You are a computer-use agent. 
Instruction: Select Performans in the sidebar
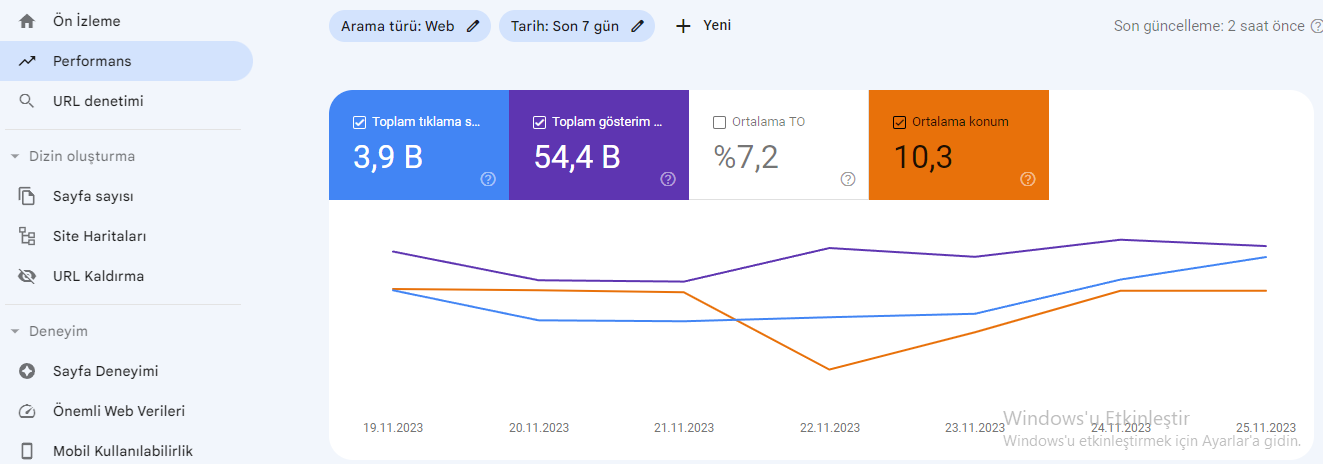[x=126, y=61]
